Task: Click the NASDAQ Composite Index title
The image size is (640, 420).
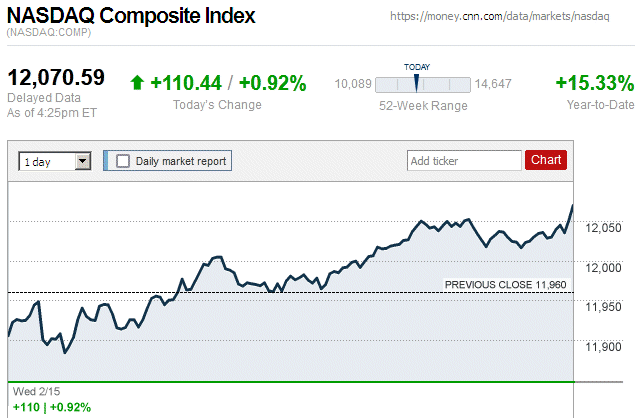Action: click(x=131, y=17)
